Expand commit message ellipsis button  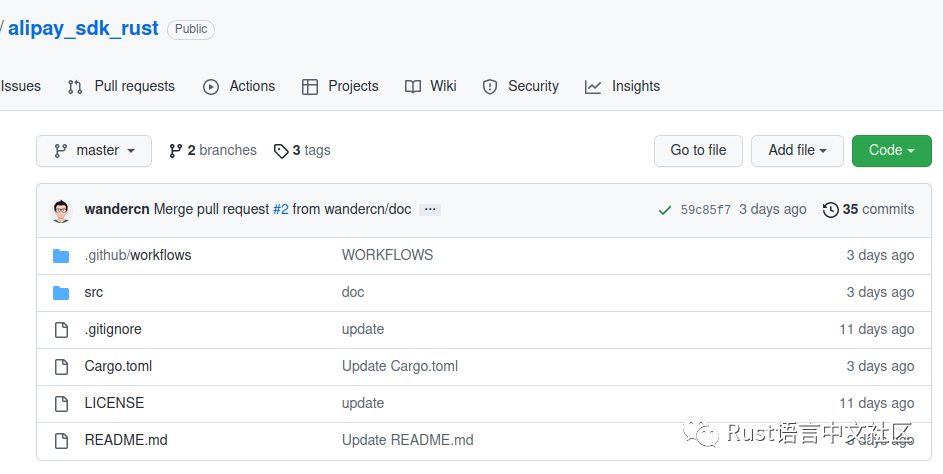(x=430, y=209)
